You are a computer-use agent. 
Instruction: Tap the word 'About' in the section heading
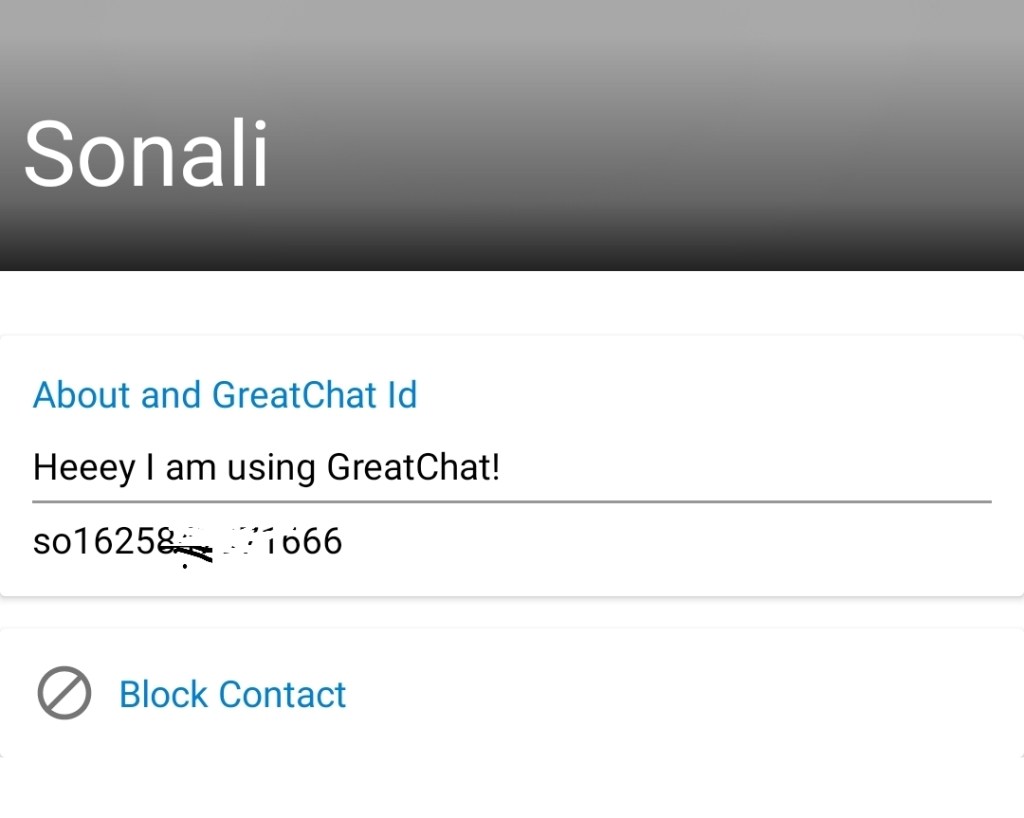(x=82, y=395)
